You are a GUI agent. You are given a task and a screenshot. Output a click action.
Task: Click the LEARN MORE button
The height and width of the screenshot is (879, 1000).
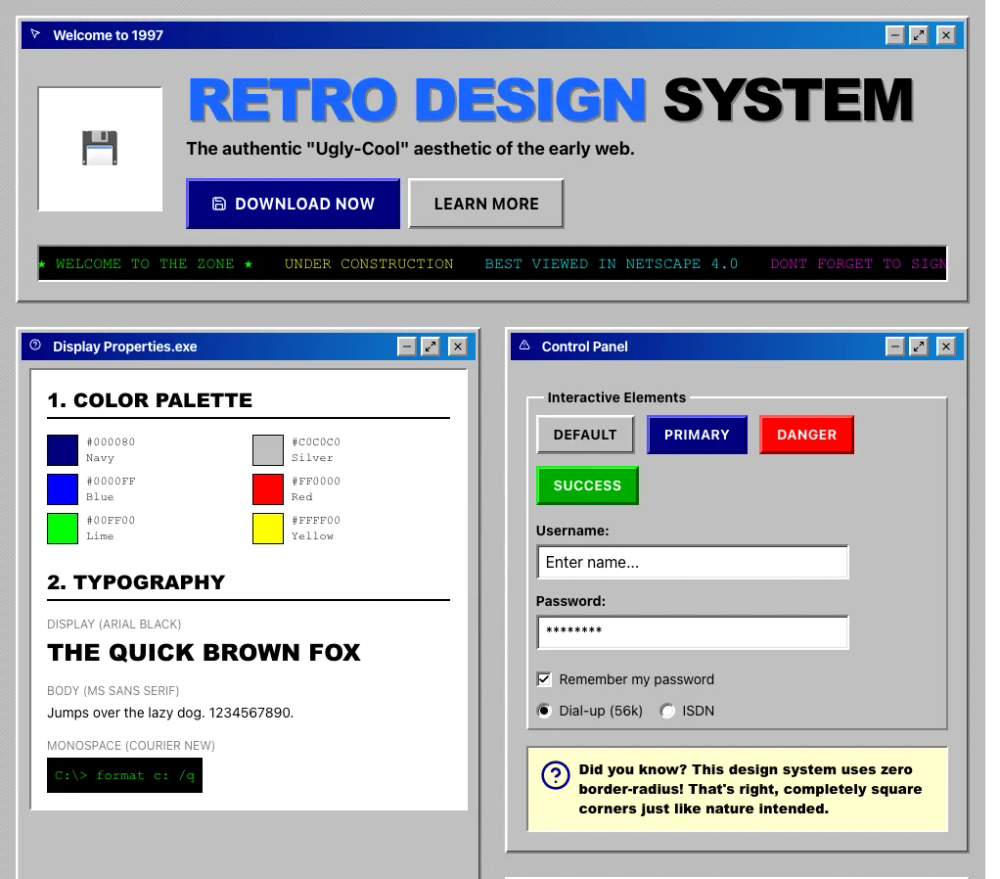click(x=486, y=203)
